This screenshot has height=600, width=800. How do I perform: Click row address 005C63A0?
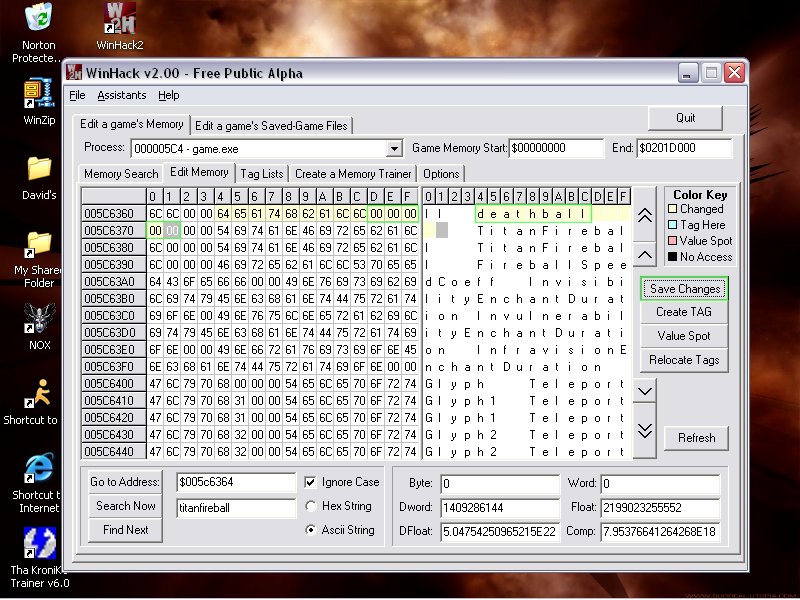point(114,282)
